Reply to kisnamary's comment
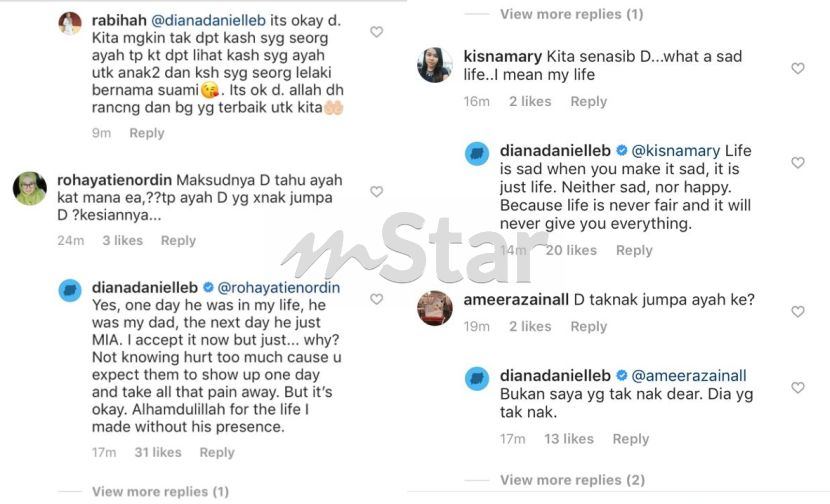The height and width of the screenshot is (504, 830). click(x=589, y=101)
